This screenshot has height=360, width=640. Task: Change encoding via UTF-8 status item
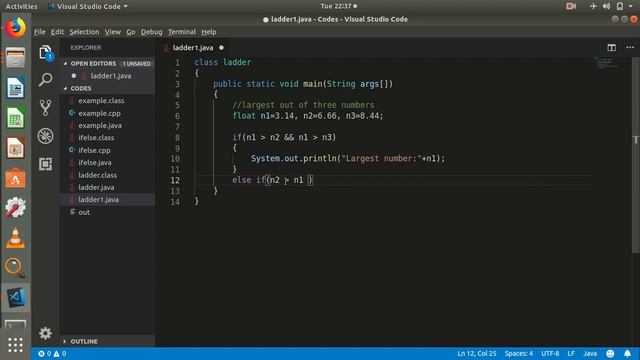point(550,353)
